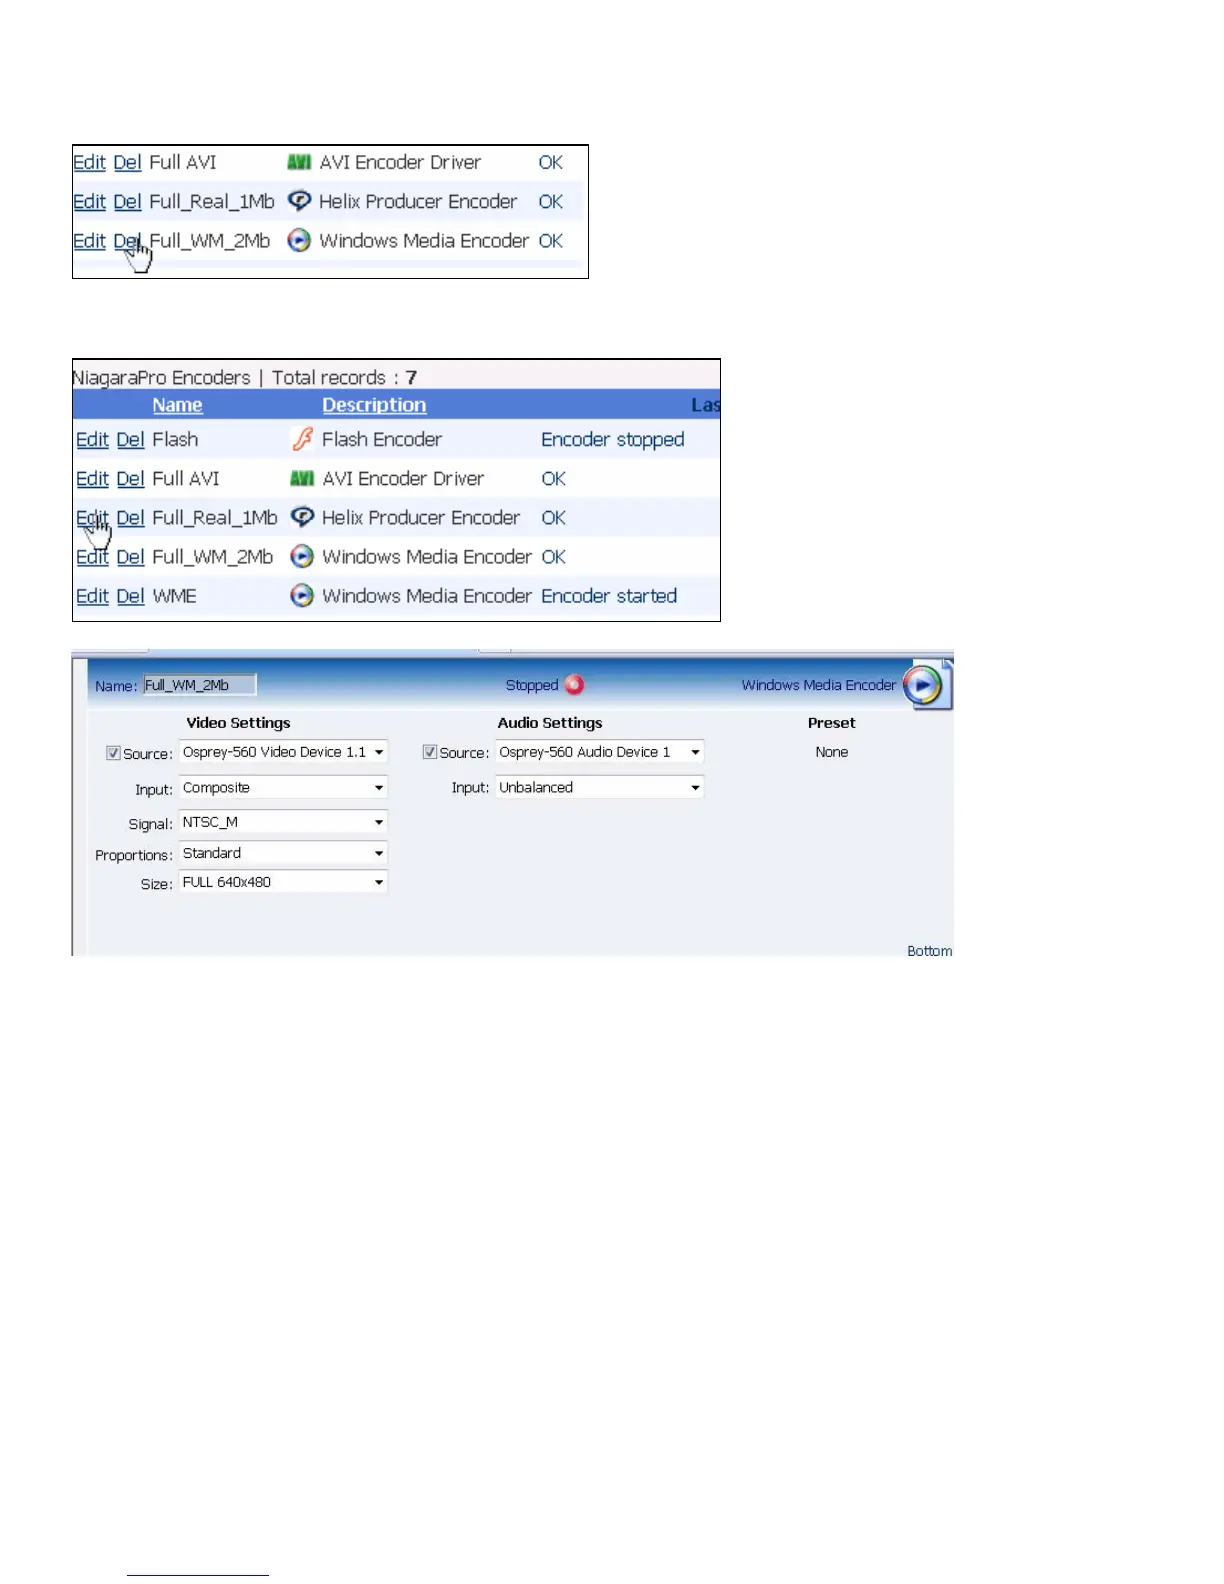Open the Osprey-560 Video Device 1.1 dropdown

[x=283, y=752]
